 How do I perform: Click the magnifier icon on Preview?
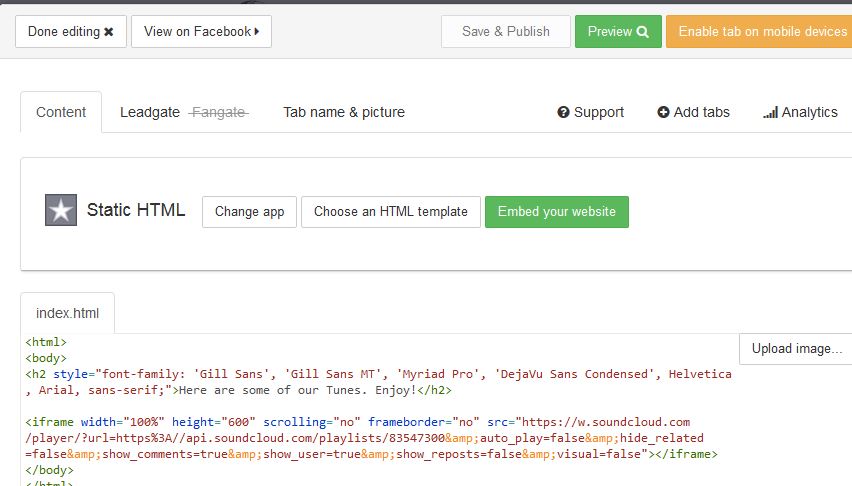pos(643,32)
